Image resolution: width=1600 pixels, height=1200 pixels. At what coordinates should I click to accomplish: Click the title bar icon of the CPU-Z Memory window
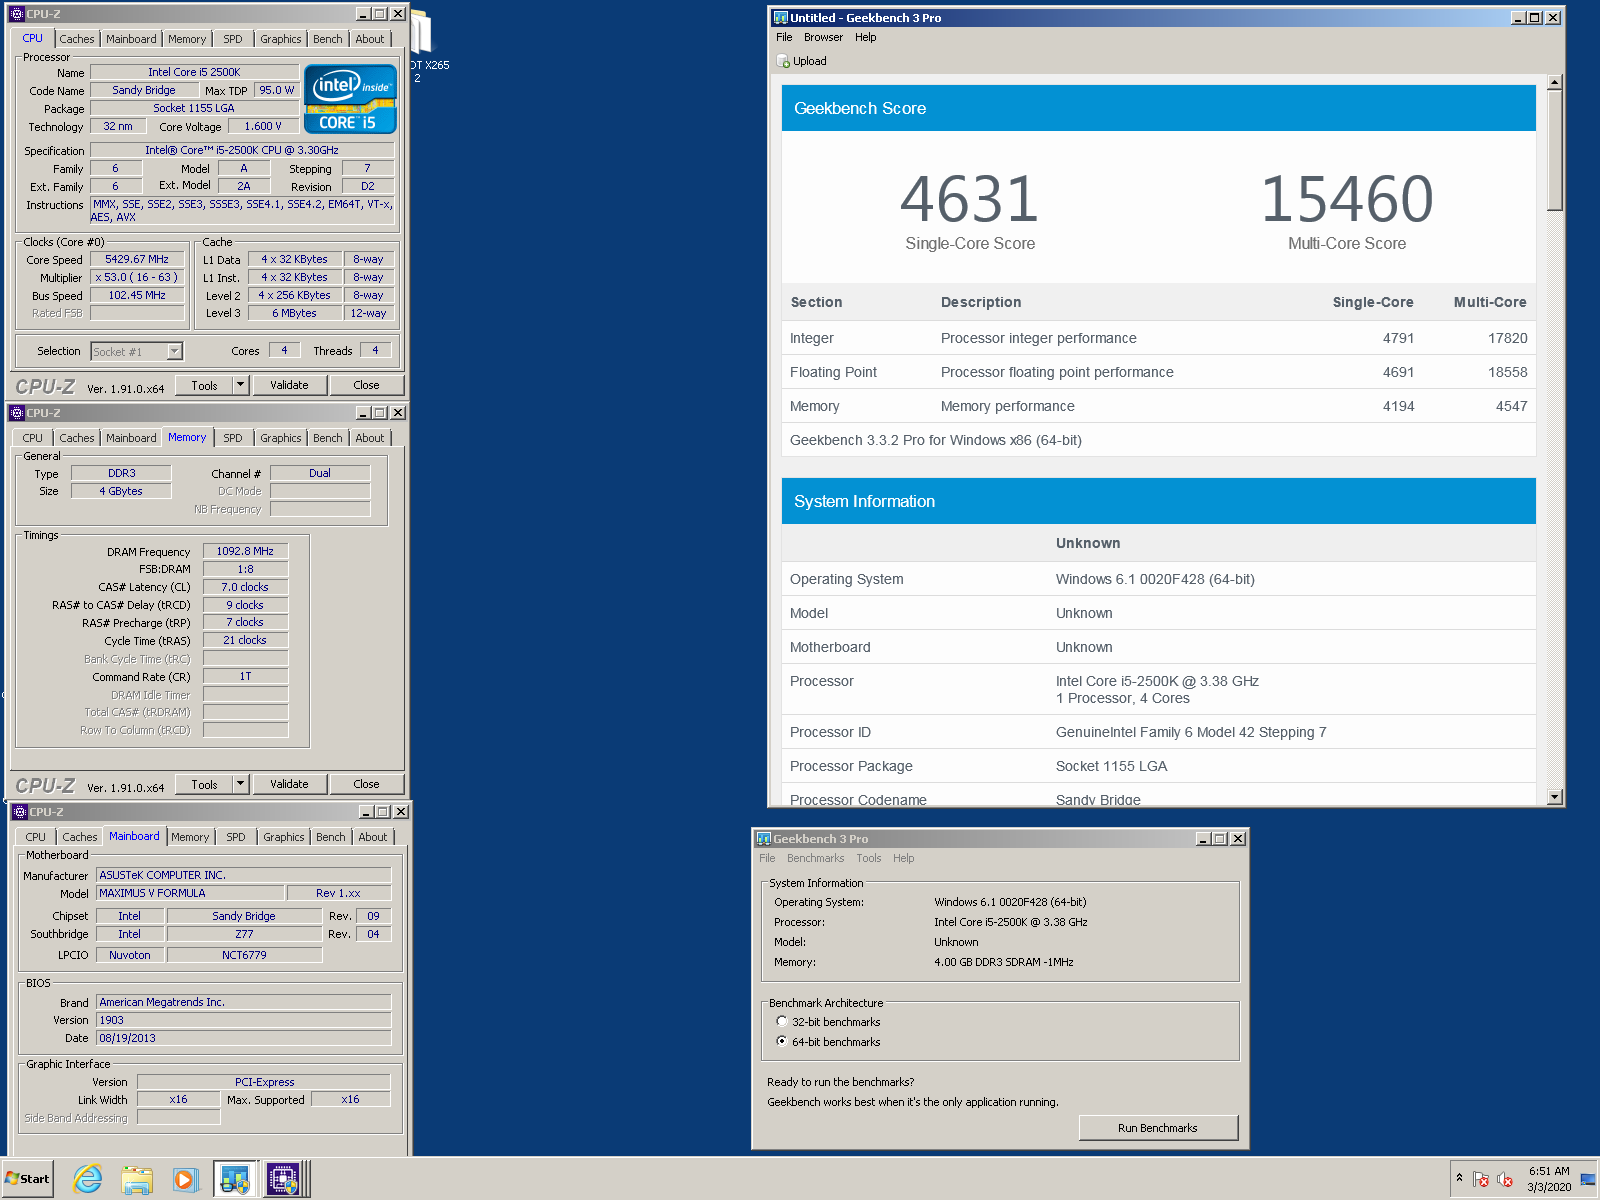[x=17, y=413]
